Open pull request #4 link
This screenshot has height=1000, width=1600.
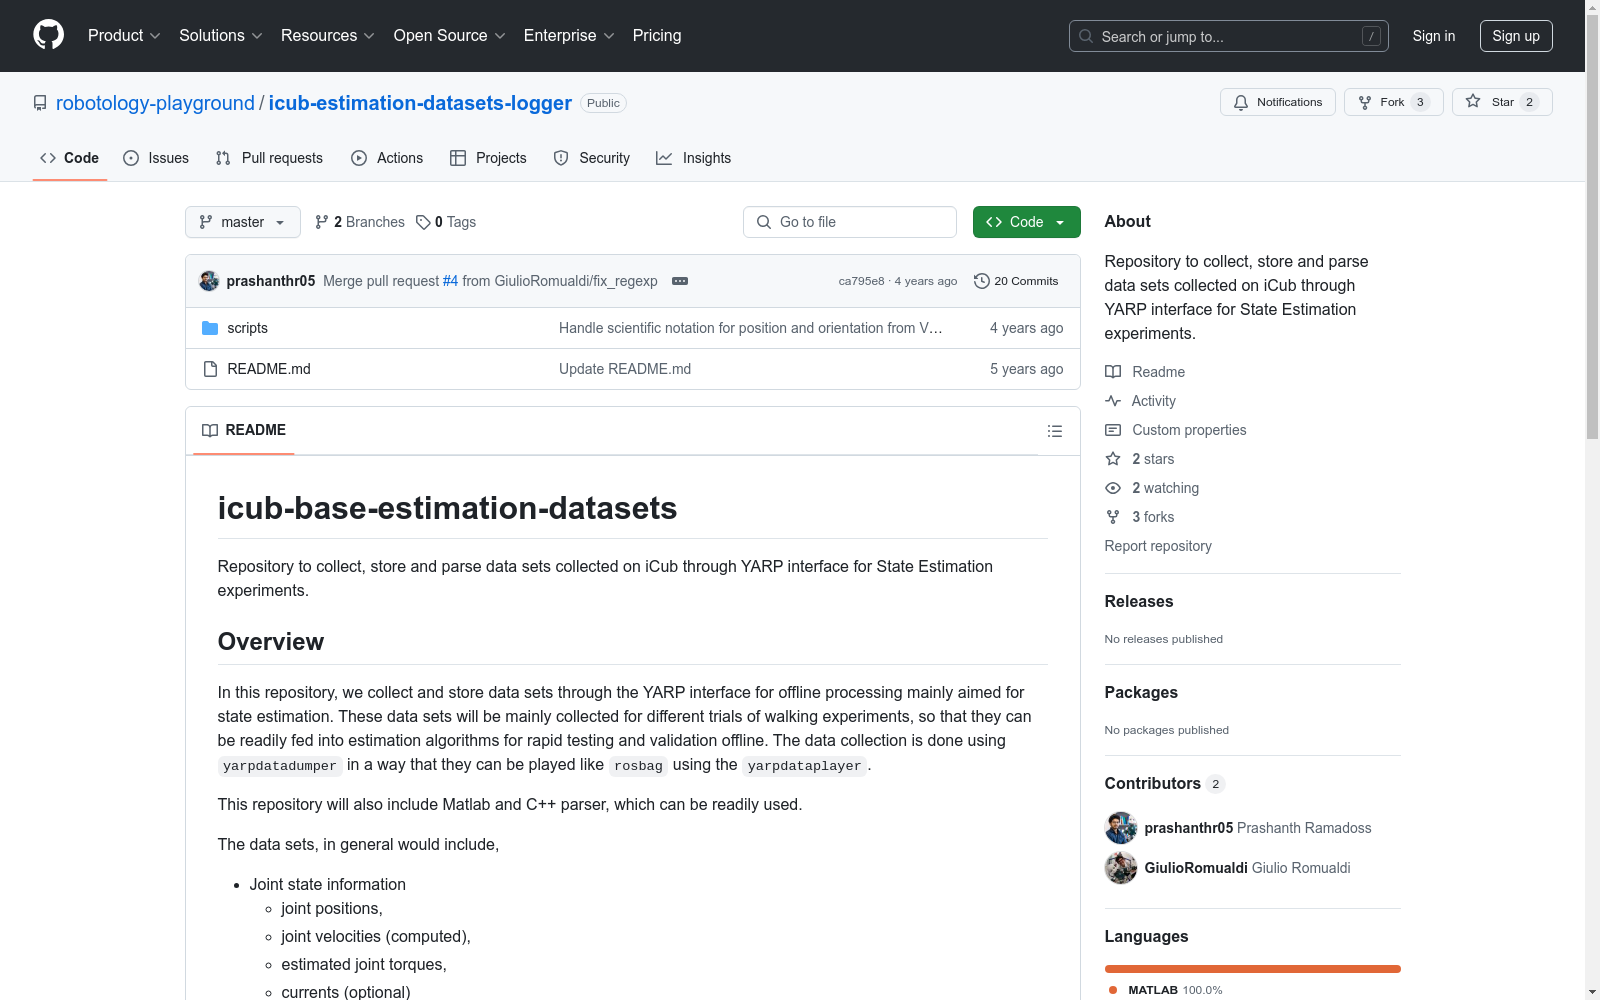(450, 281)
